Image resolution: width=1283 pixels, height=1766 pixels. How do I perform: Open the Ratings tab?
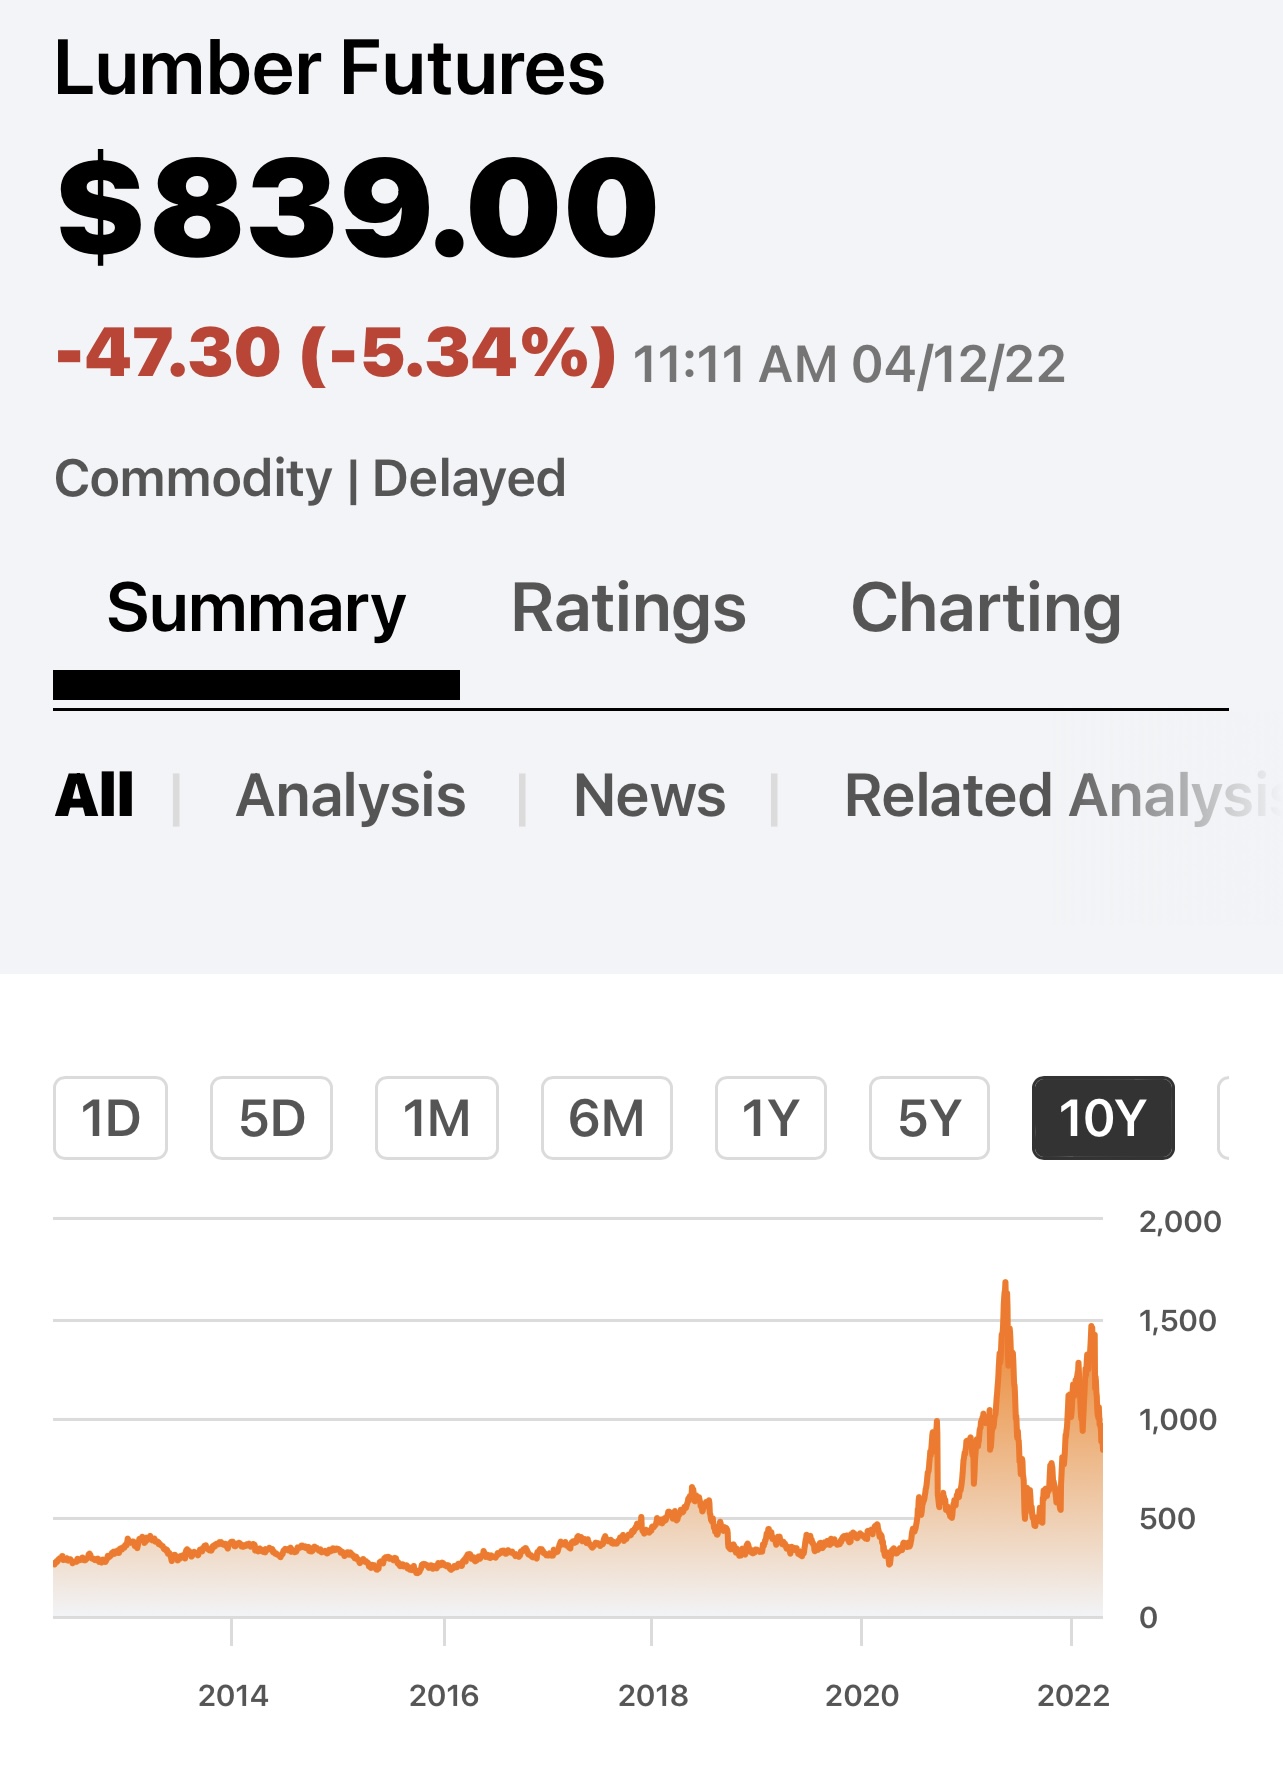click(628, 609)
